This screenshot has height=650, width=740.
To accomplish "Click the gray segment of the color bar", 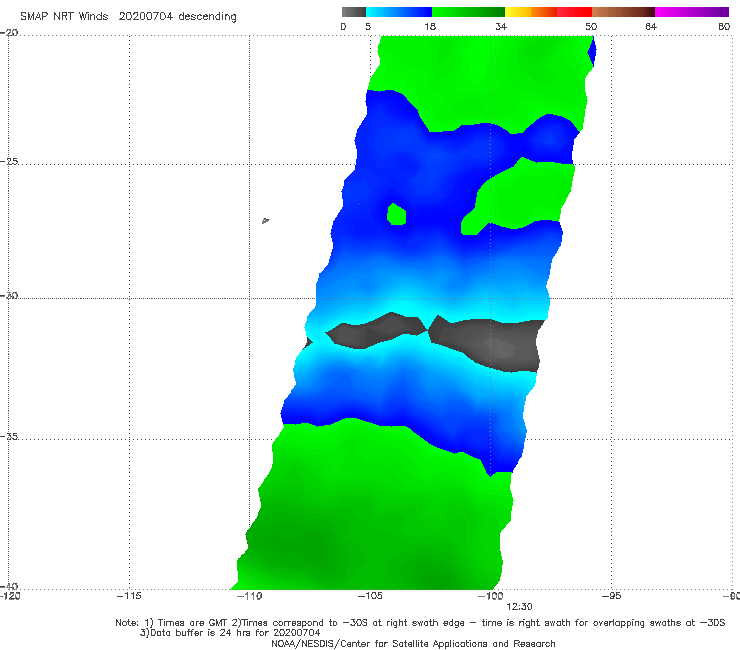I will pyautogui.click(x=354, y=12).
